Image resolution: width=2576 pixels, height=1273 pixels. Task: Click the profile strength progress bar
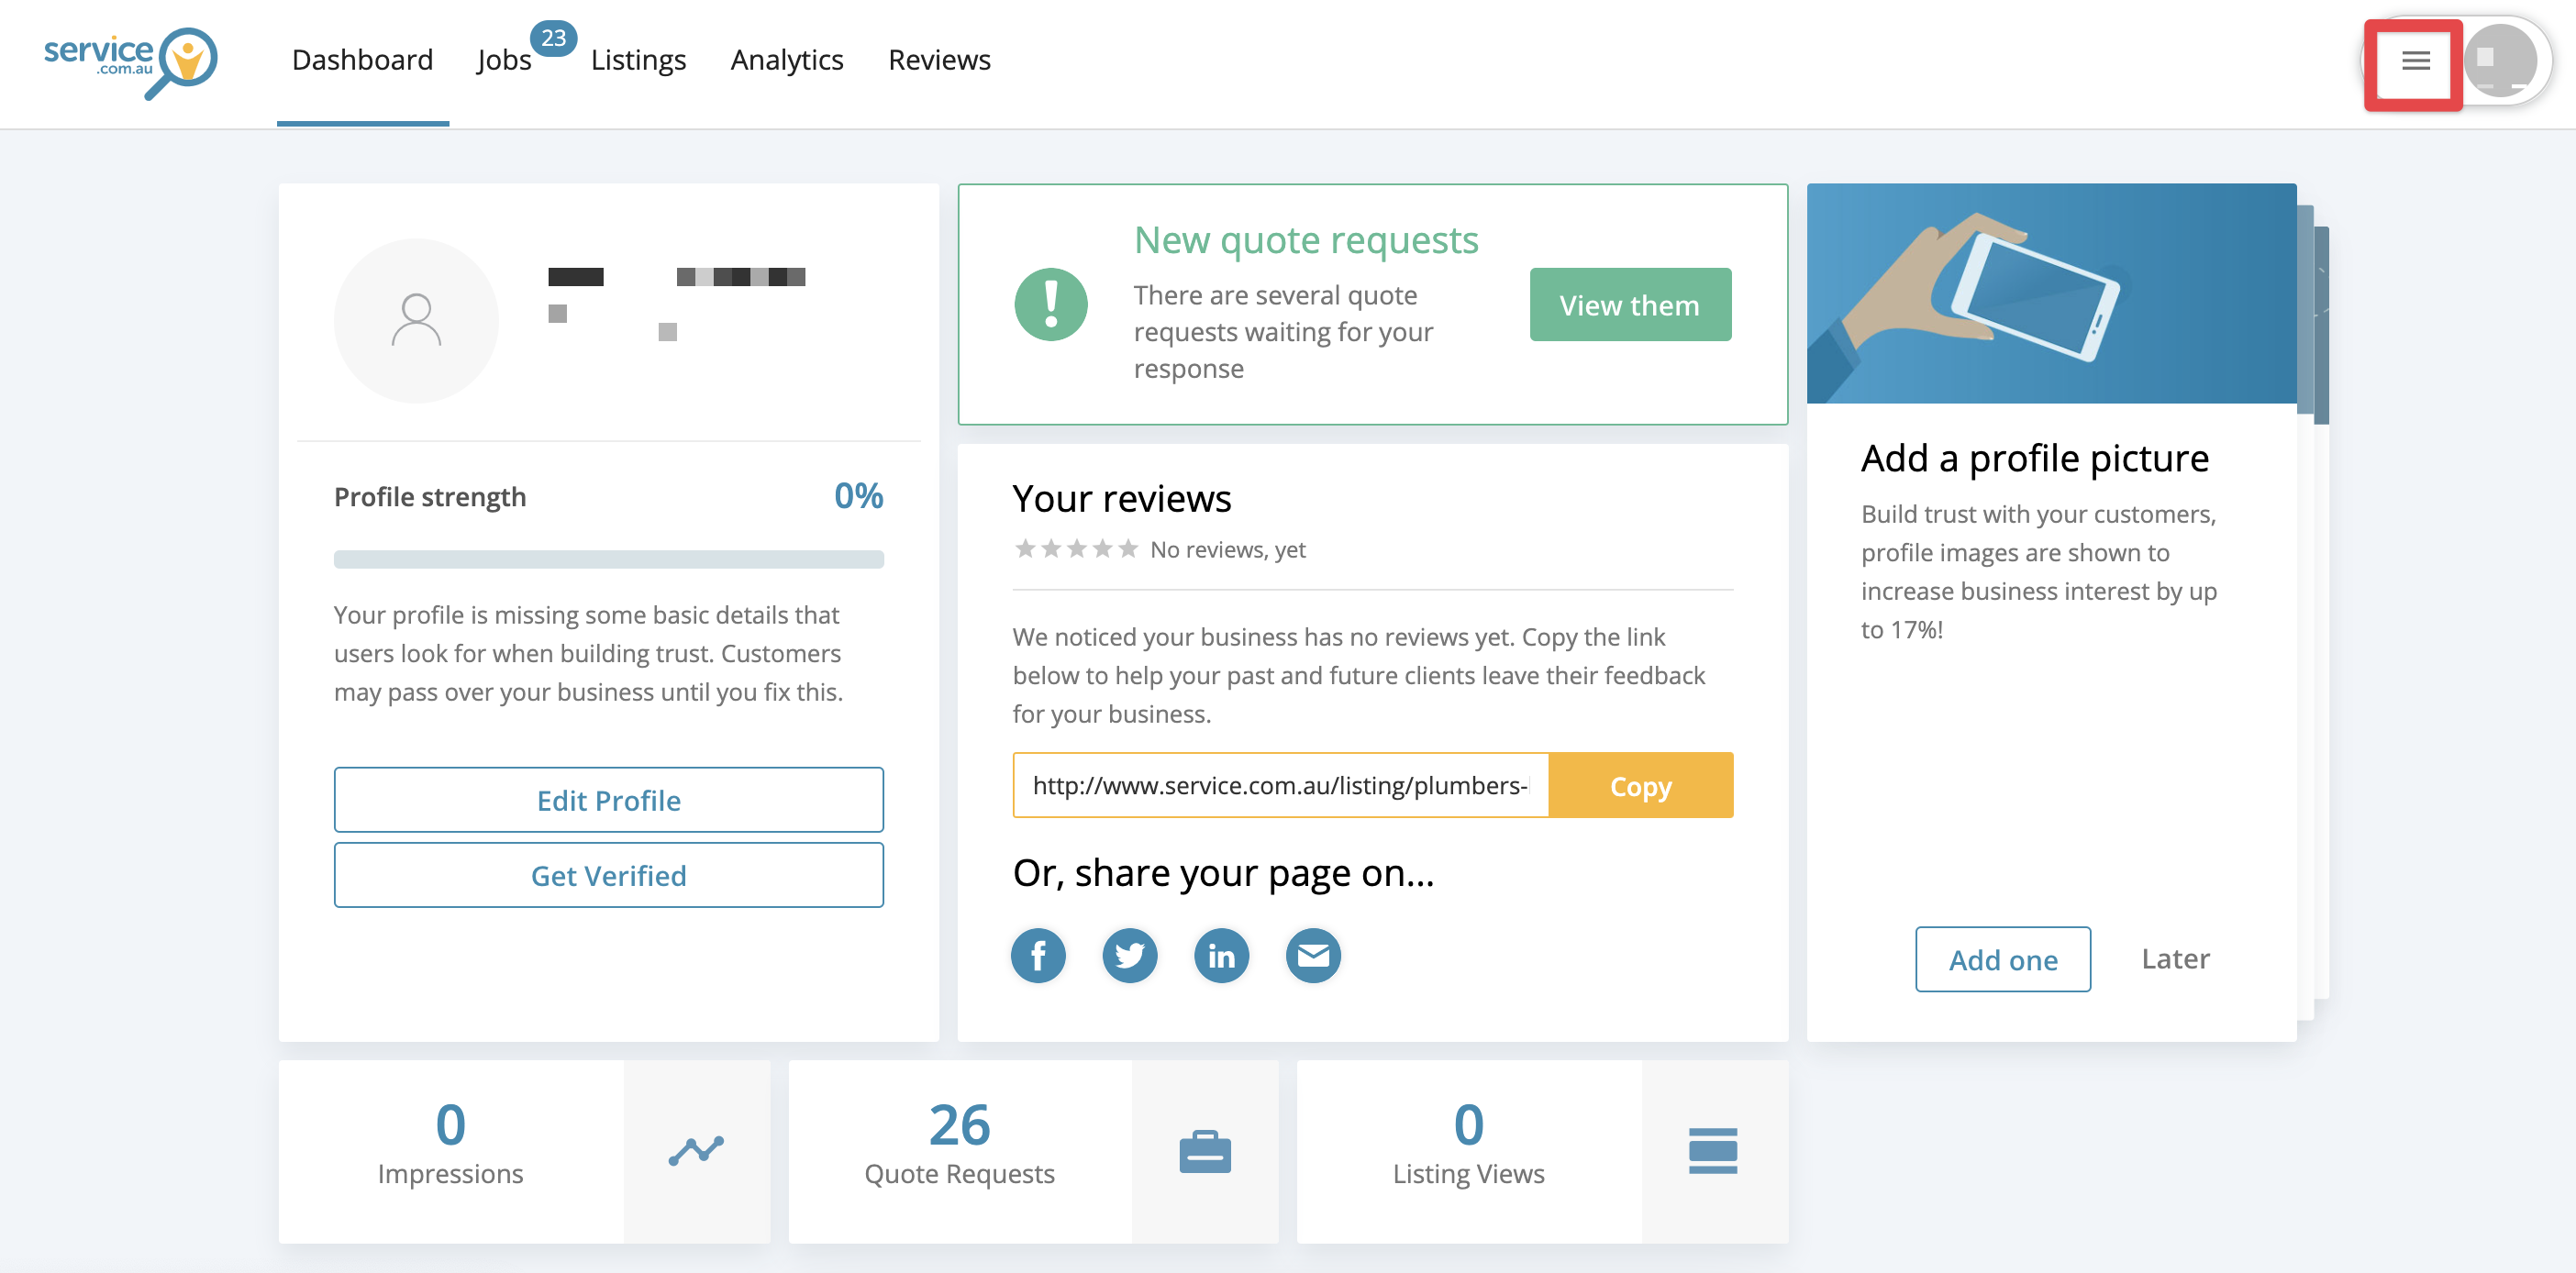[608, 559]
